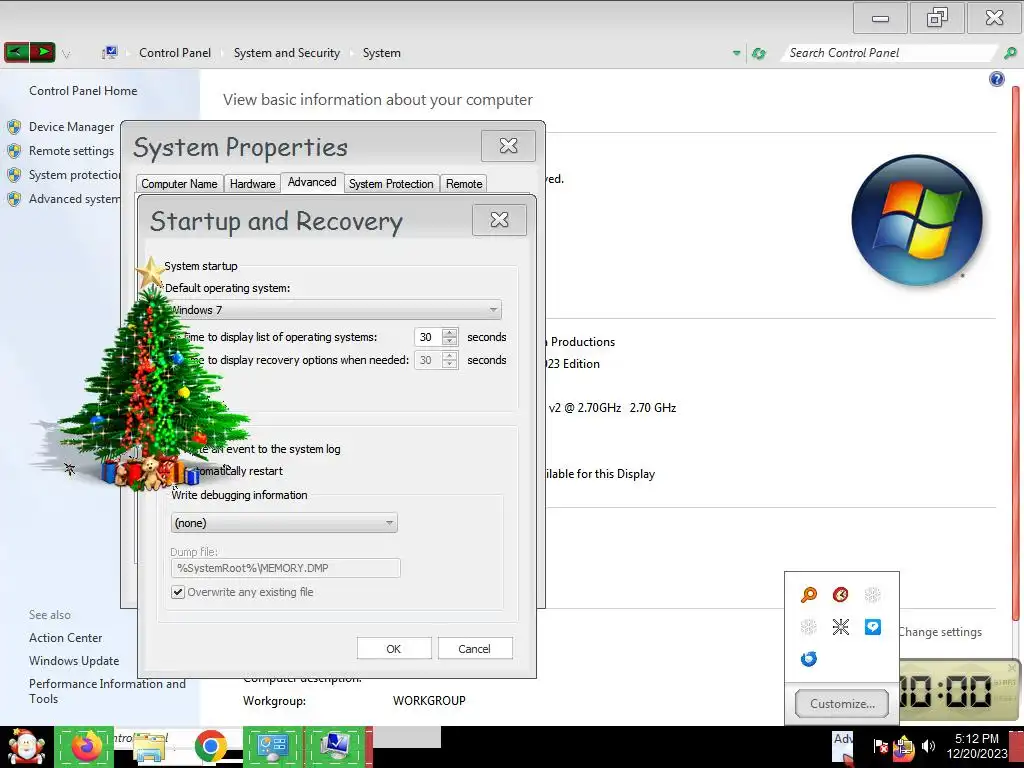Toggle Overwrite any existing file checkbox
Viewport: 1024px width, 768px height.
click(178, 592)
